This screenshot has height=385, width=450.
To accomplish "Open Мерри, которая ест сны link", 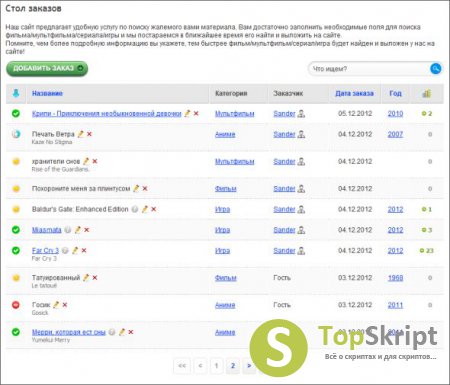I will click(x=69, y=332).
